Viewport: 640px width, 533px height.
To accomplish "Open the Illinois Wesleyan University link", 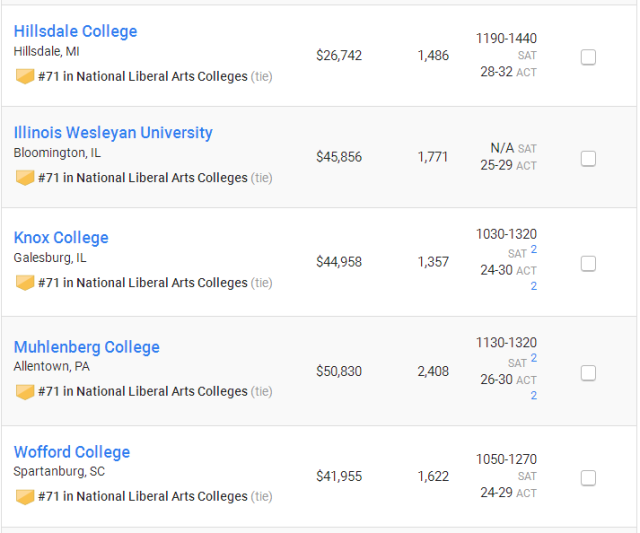I will pyautogui.click(x=113, y=133).
